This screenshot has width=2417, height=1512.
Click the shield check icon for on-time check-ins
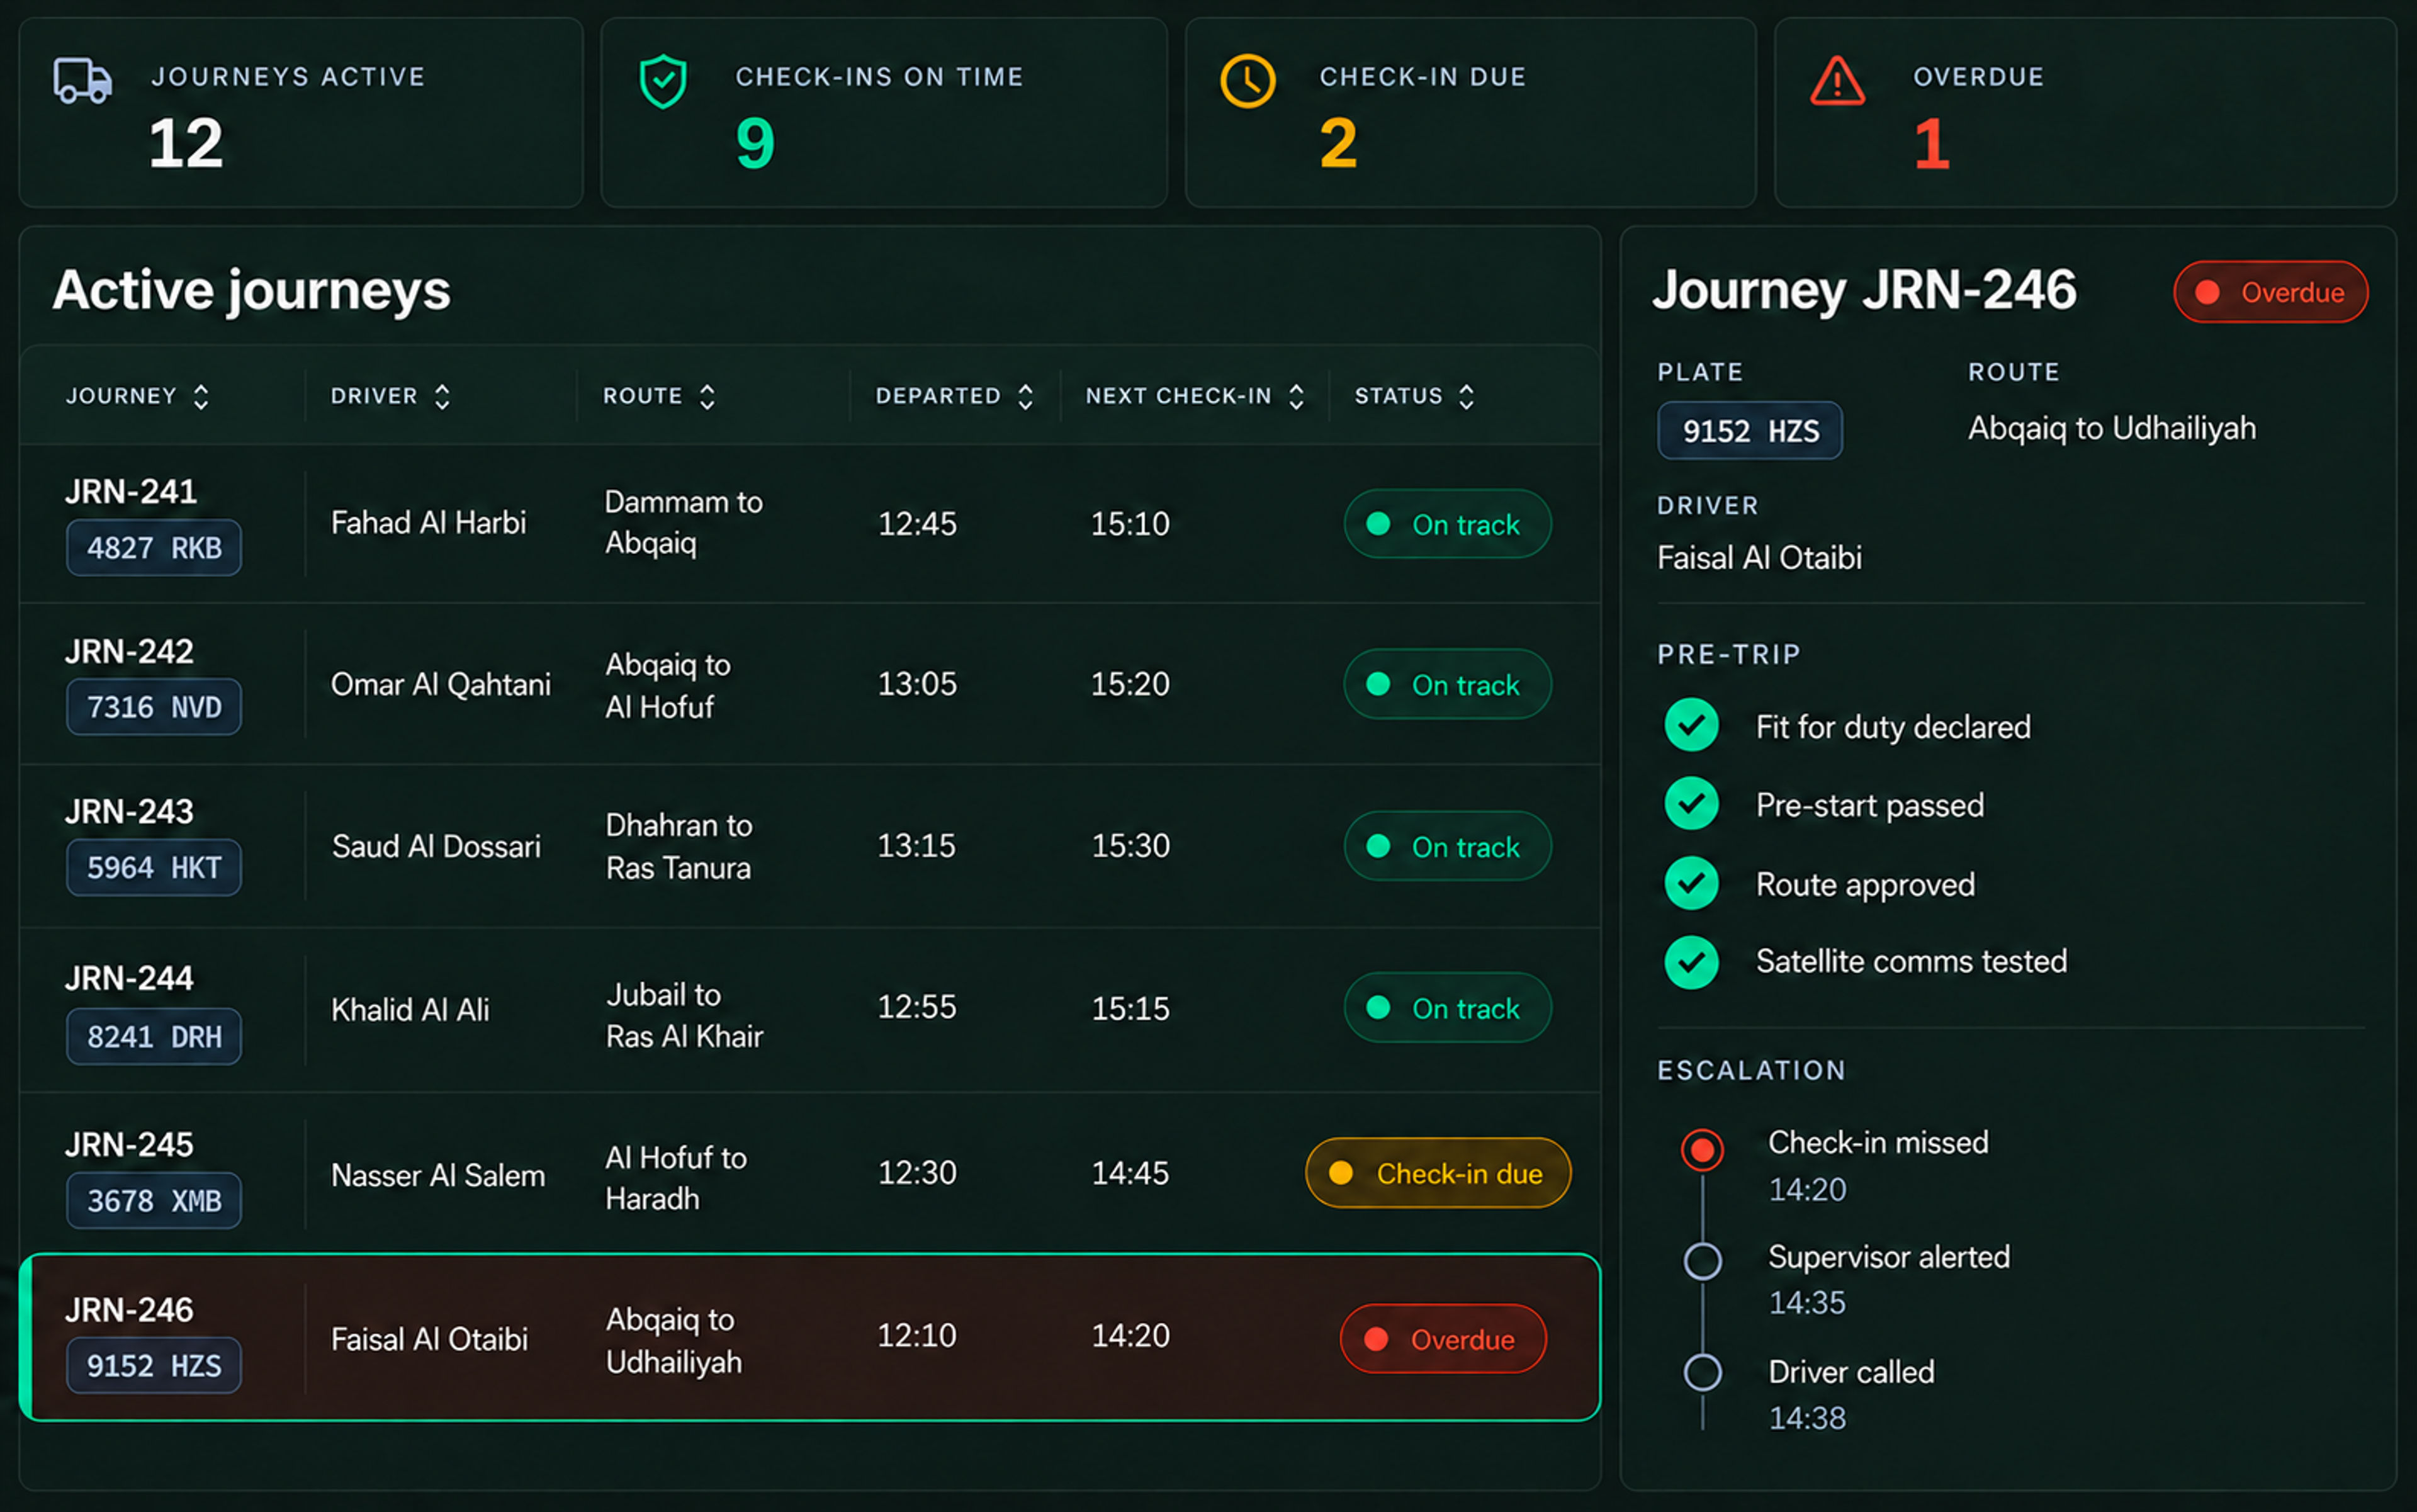[x=663, y=81]
